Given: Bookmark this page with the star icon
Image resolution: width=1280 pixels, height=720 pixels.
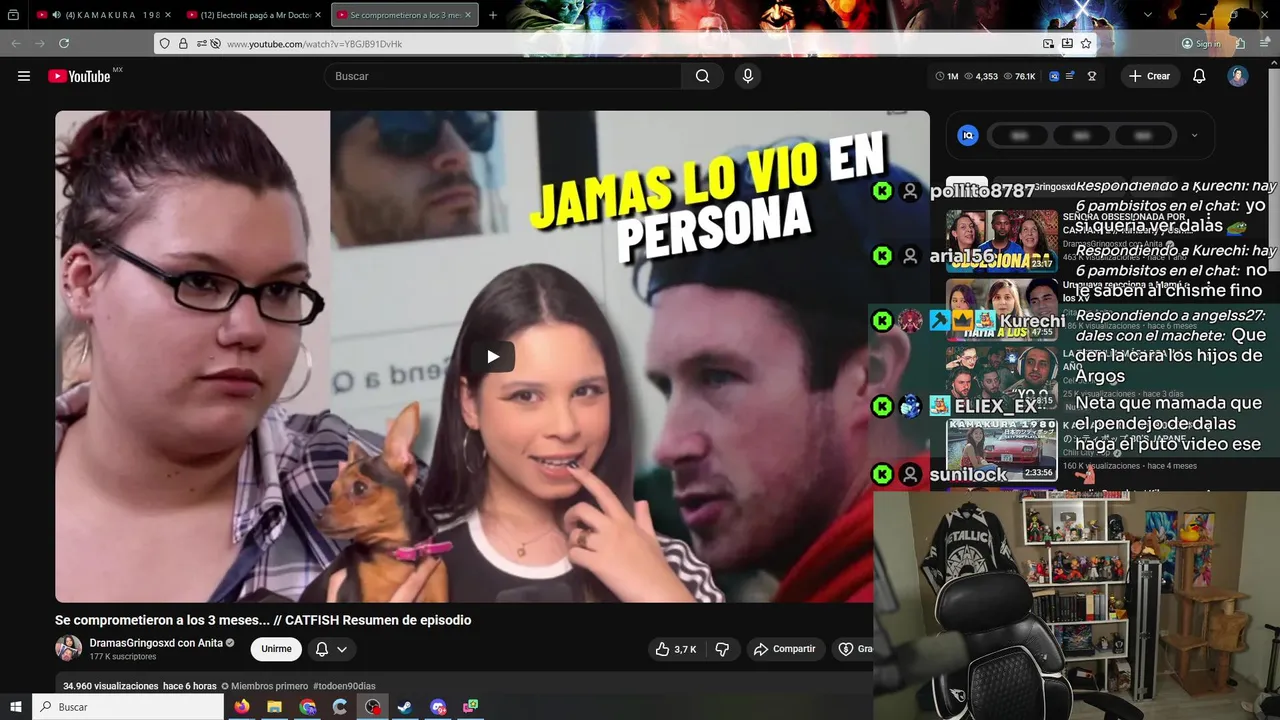Looking at the screenshot, I should 1086,44.
